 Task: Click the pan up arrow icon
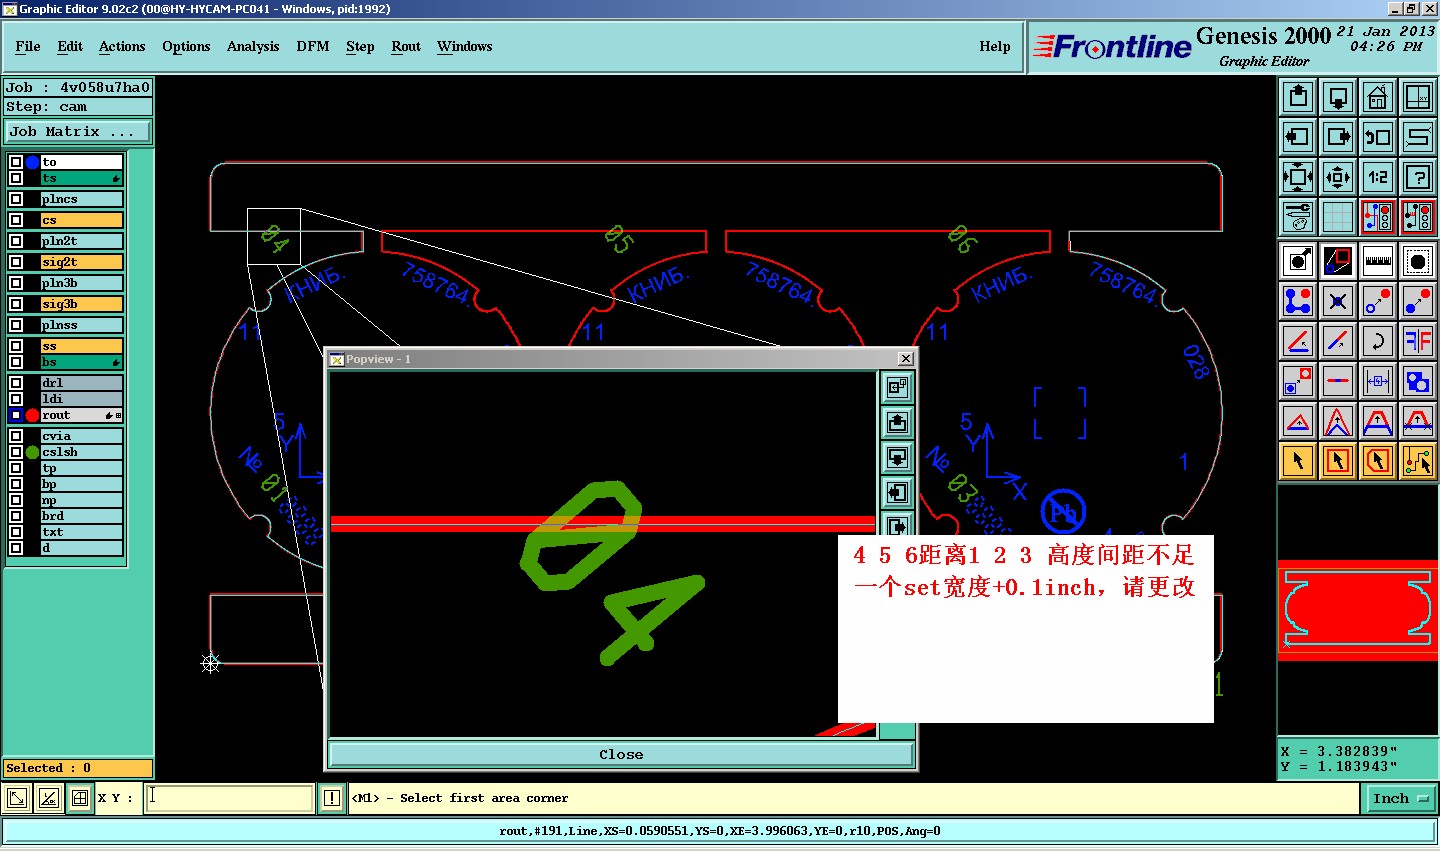(1298, 97)
